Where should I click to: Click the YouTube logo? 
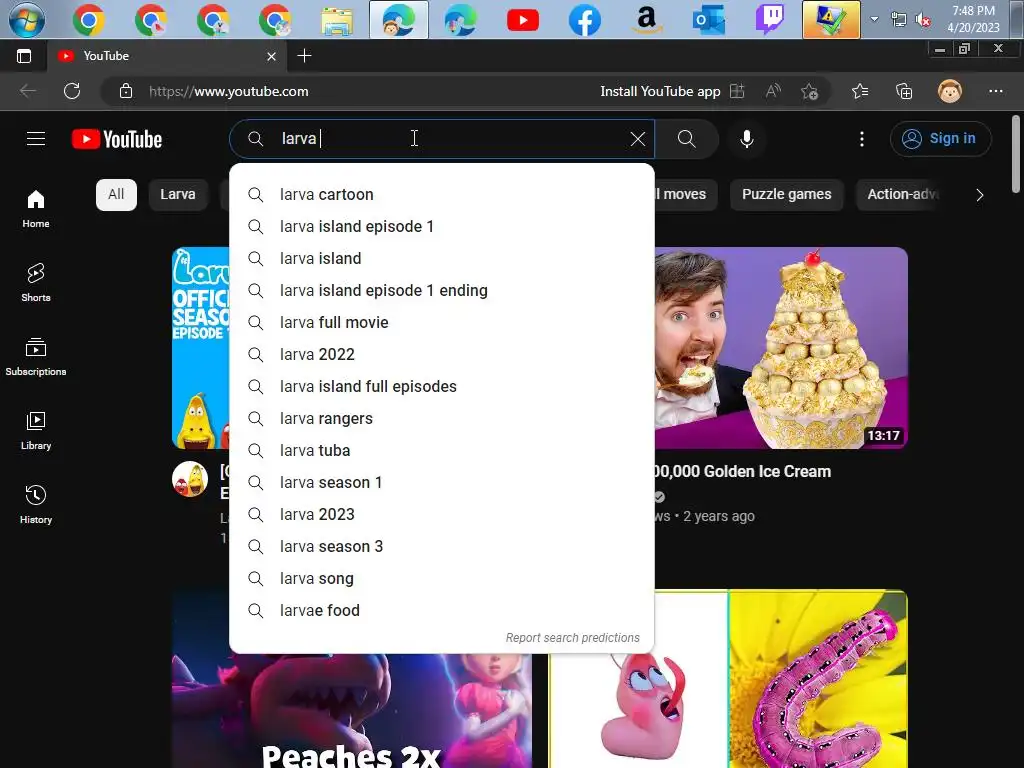click(x=117, y=139)
